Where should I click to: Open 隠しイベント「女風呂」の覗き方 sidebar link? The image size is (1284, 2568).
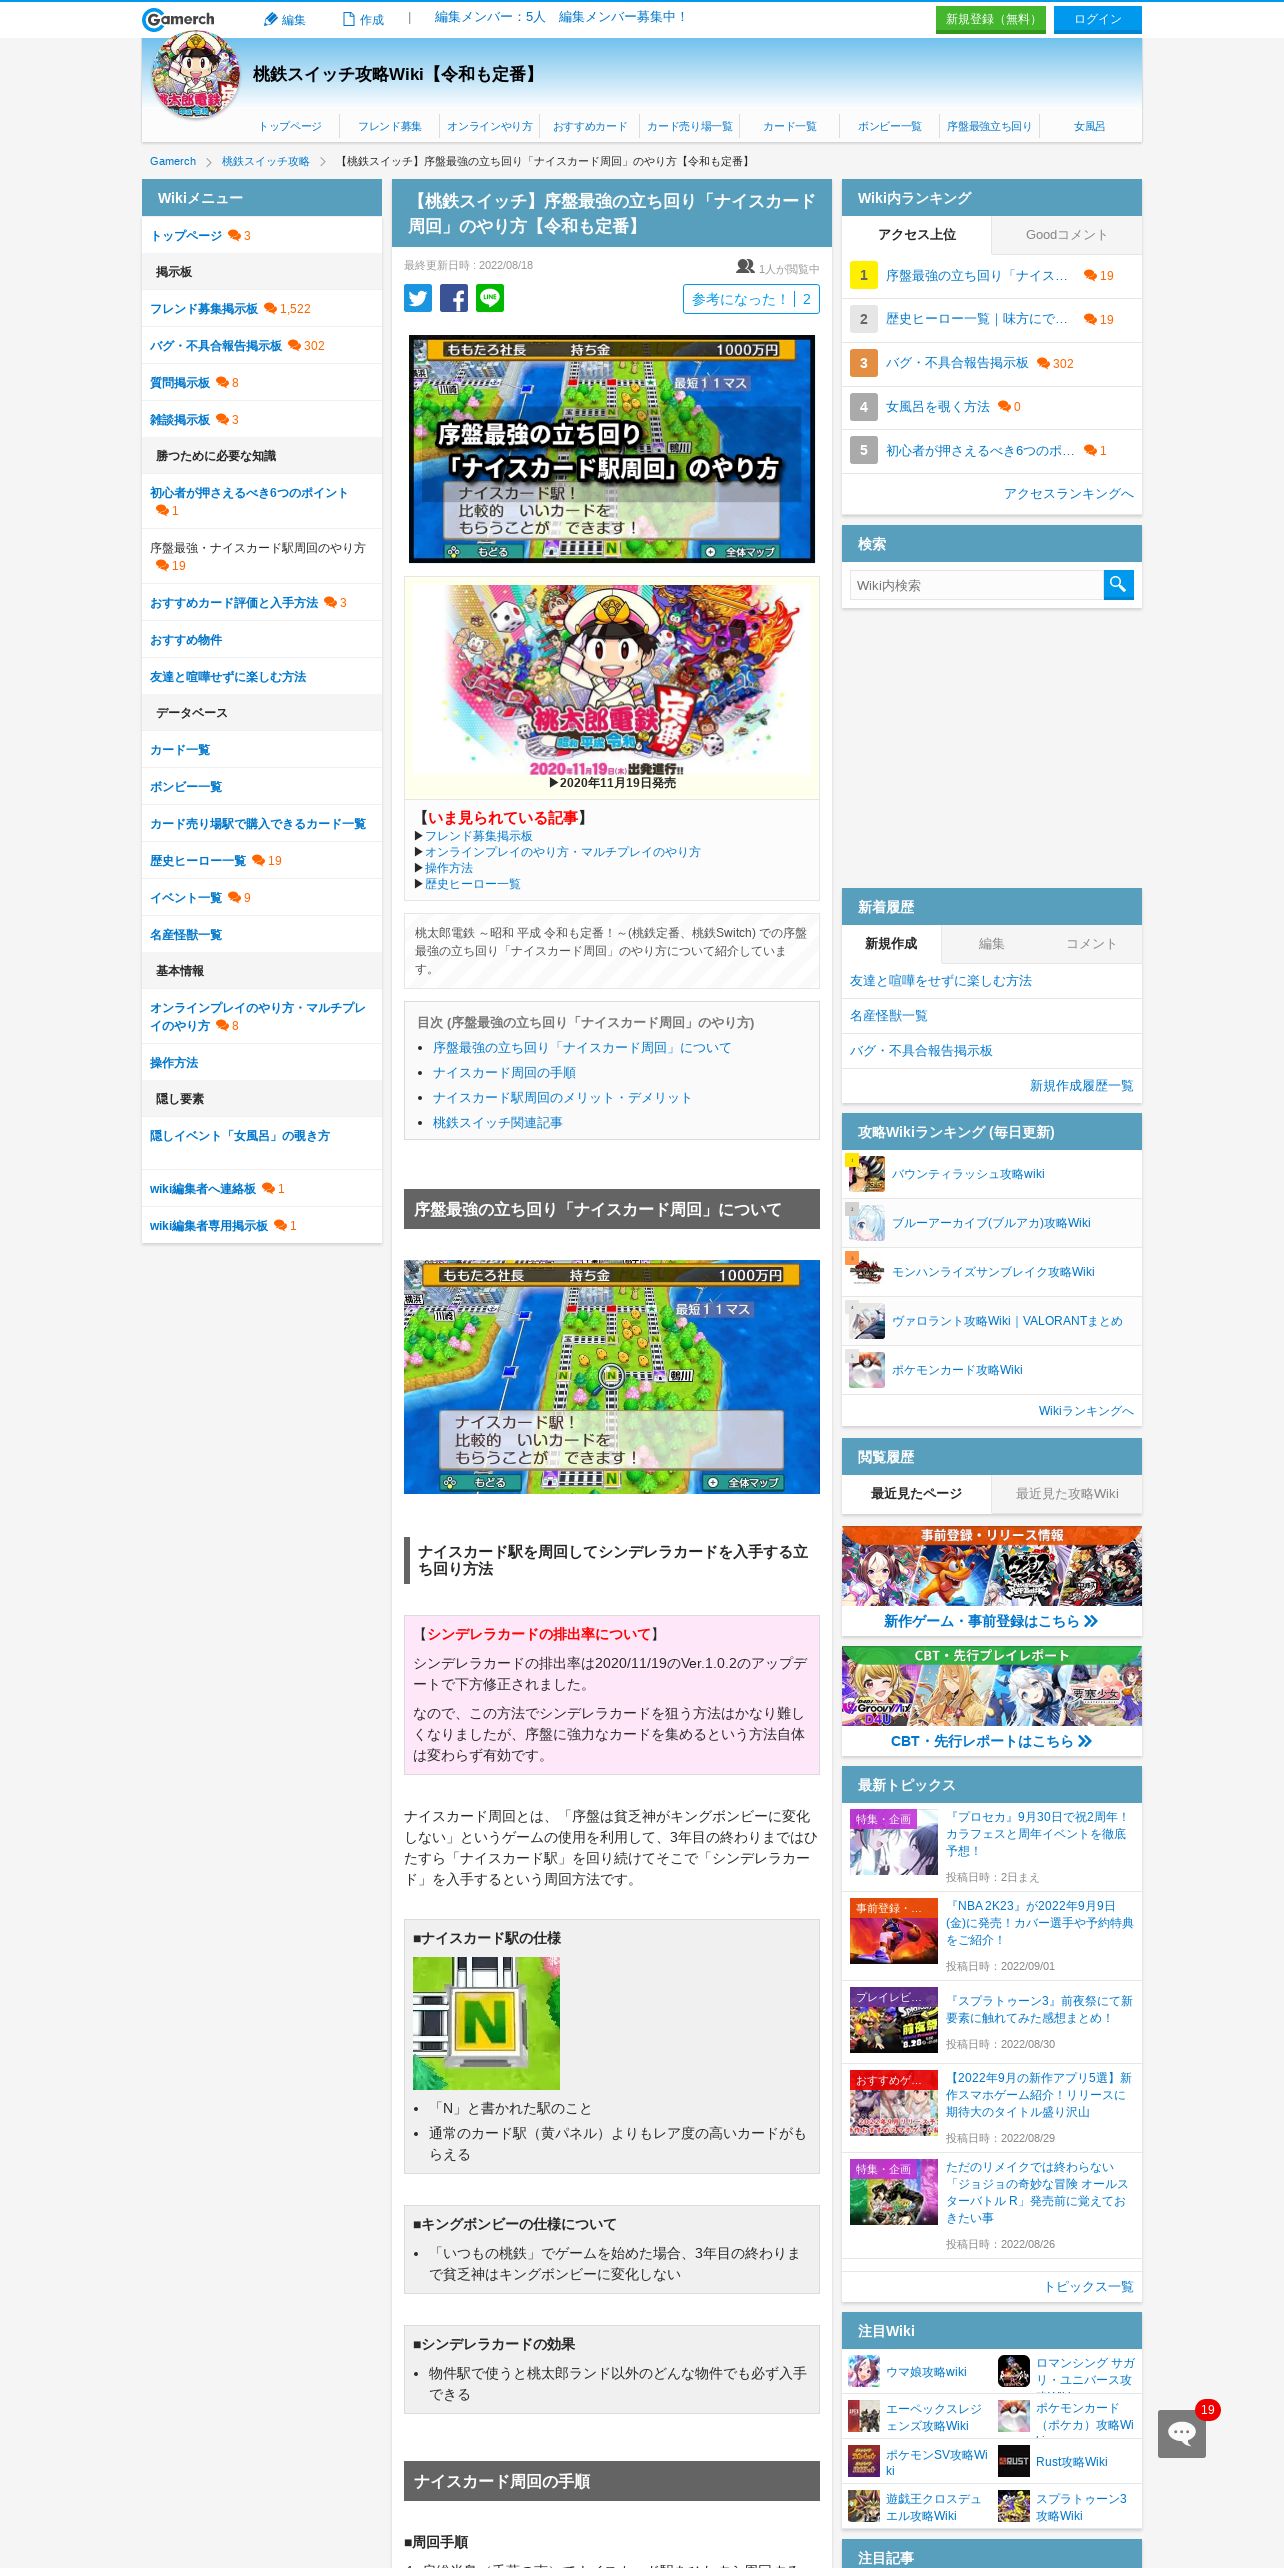click(x=240, y=1136)
